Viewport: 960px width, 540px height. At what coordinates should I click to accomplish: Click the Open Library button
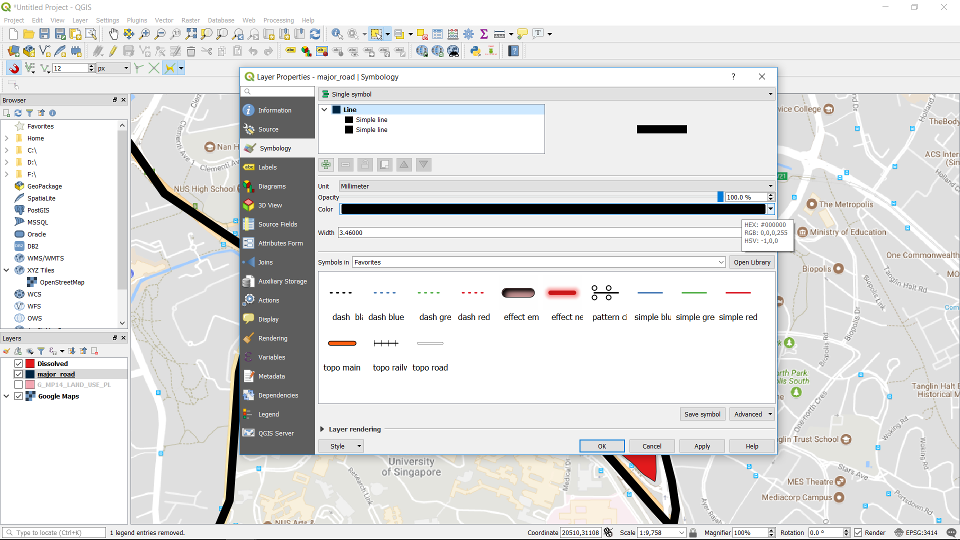click(752, 262)
